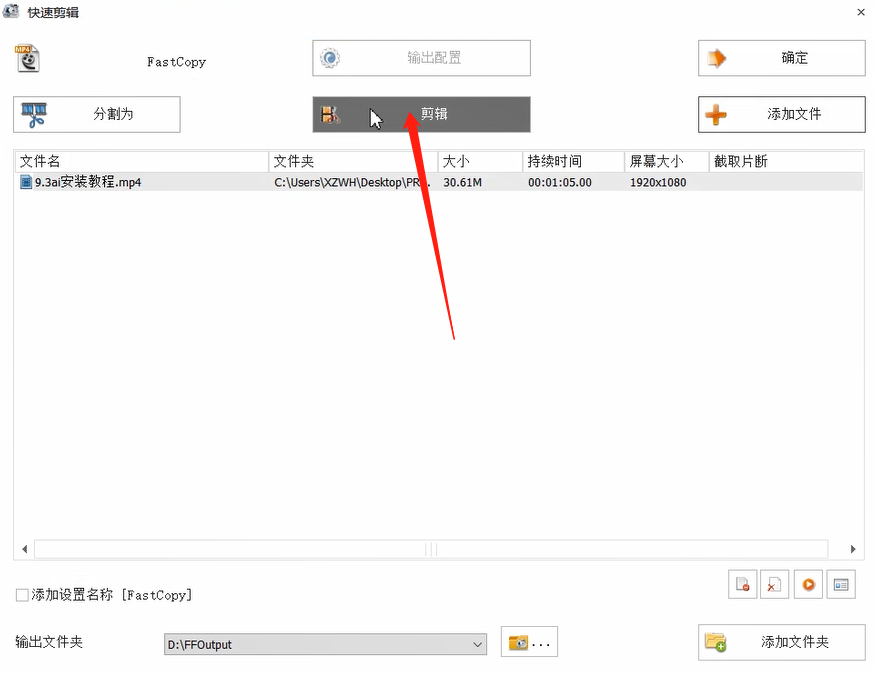874x673 pixels.
Task: Play the selected video with orange play icon
Action: 808,584
